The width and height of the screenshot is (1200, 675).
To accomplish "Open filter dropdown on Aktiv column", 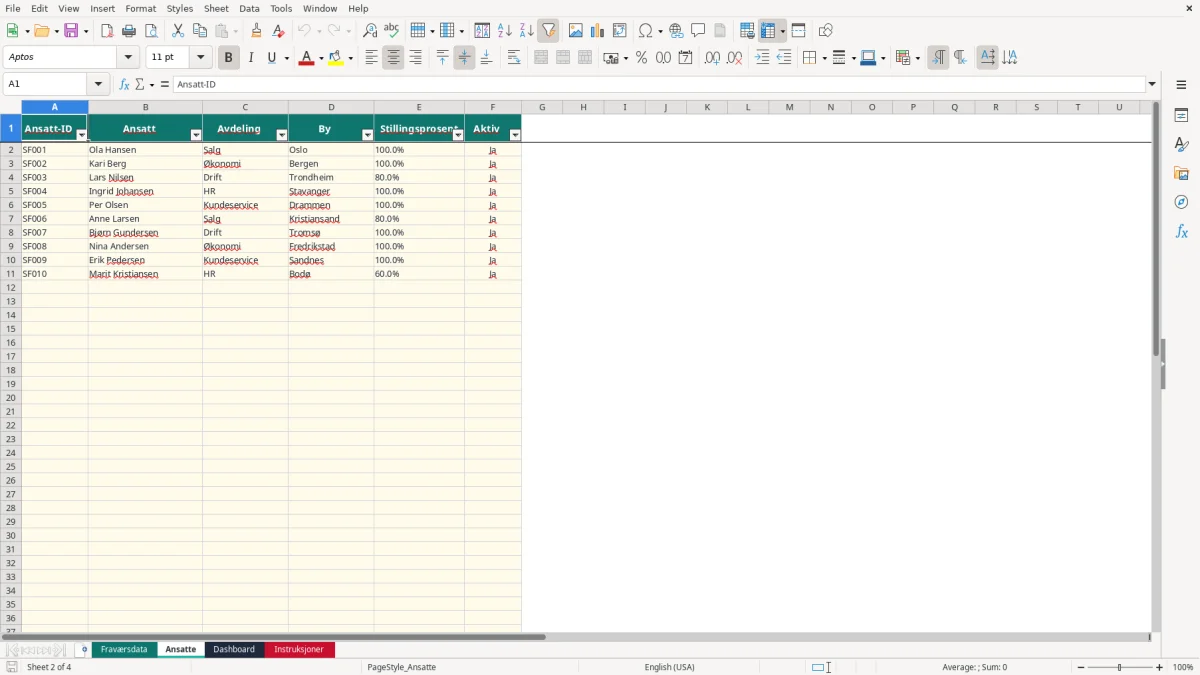I will pos(515,135).
